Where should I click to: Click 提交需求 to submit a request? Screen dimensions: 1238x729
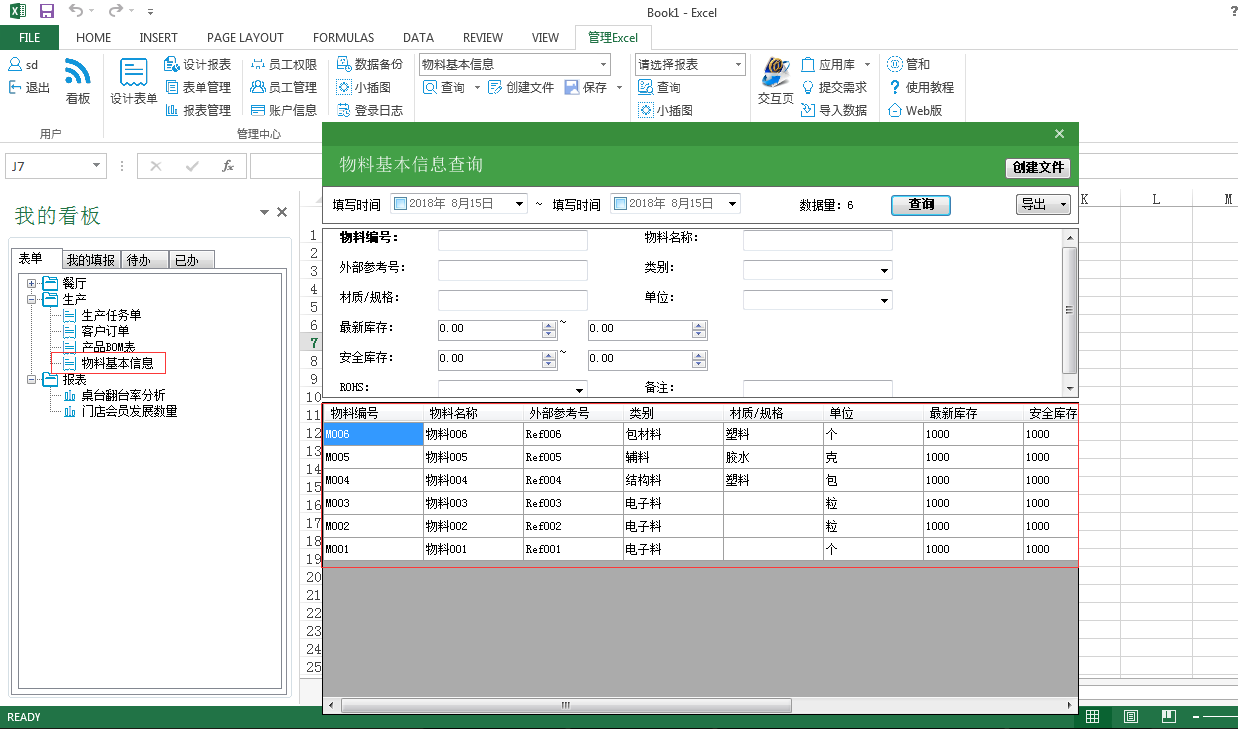point(835,87)
